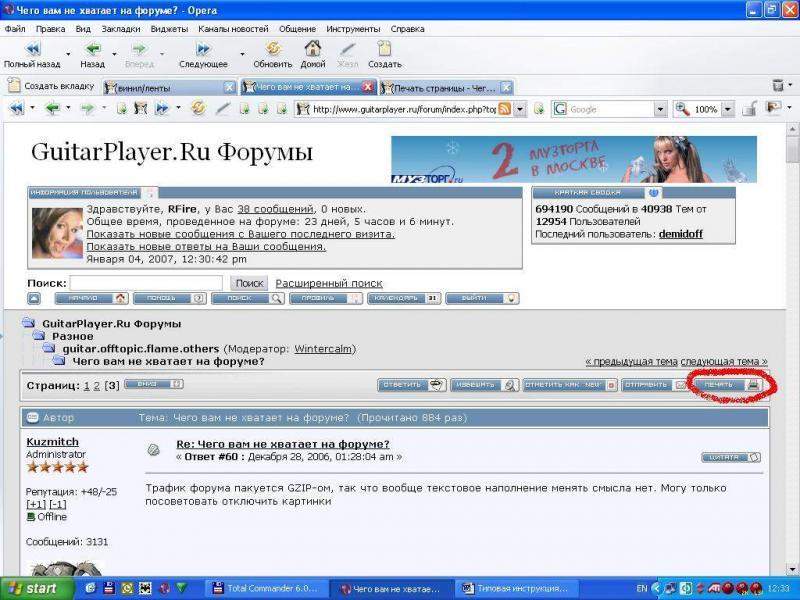Screen dimensions: 800x600
Task: Open the demidoff user profile link
Action: [x=681, y=234]
